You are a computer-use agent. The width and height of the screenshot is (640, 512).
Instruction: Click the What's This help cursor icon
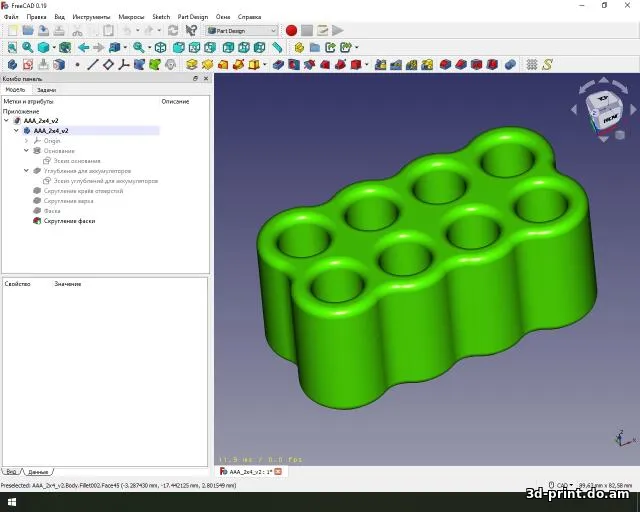(191, 31)
